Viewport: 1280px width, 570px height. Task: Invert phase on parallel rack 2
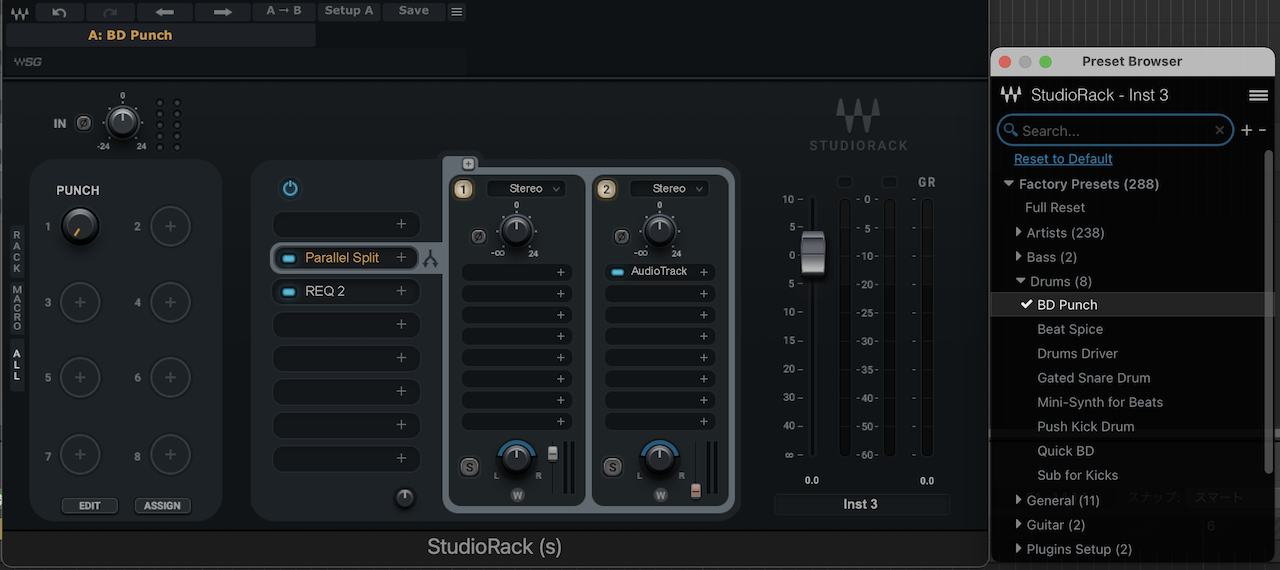click(621, 237)
